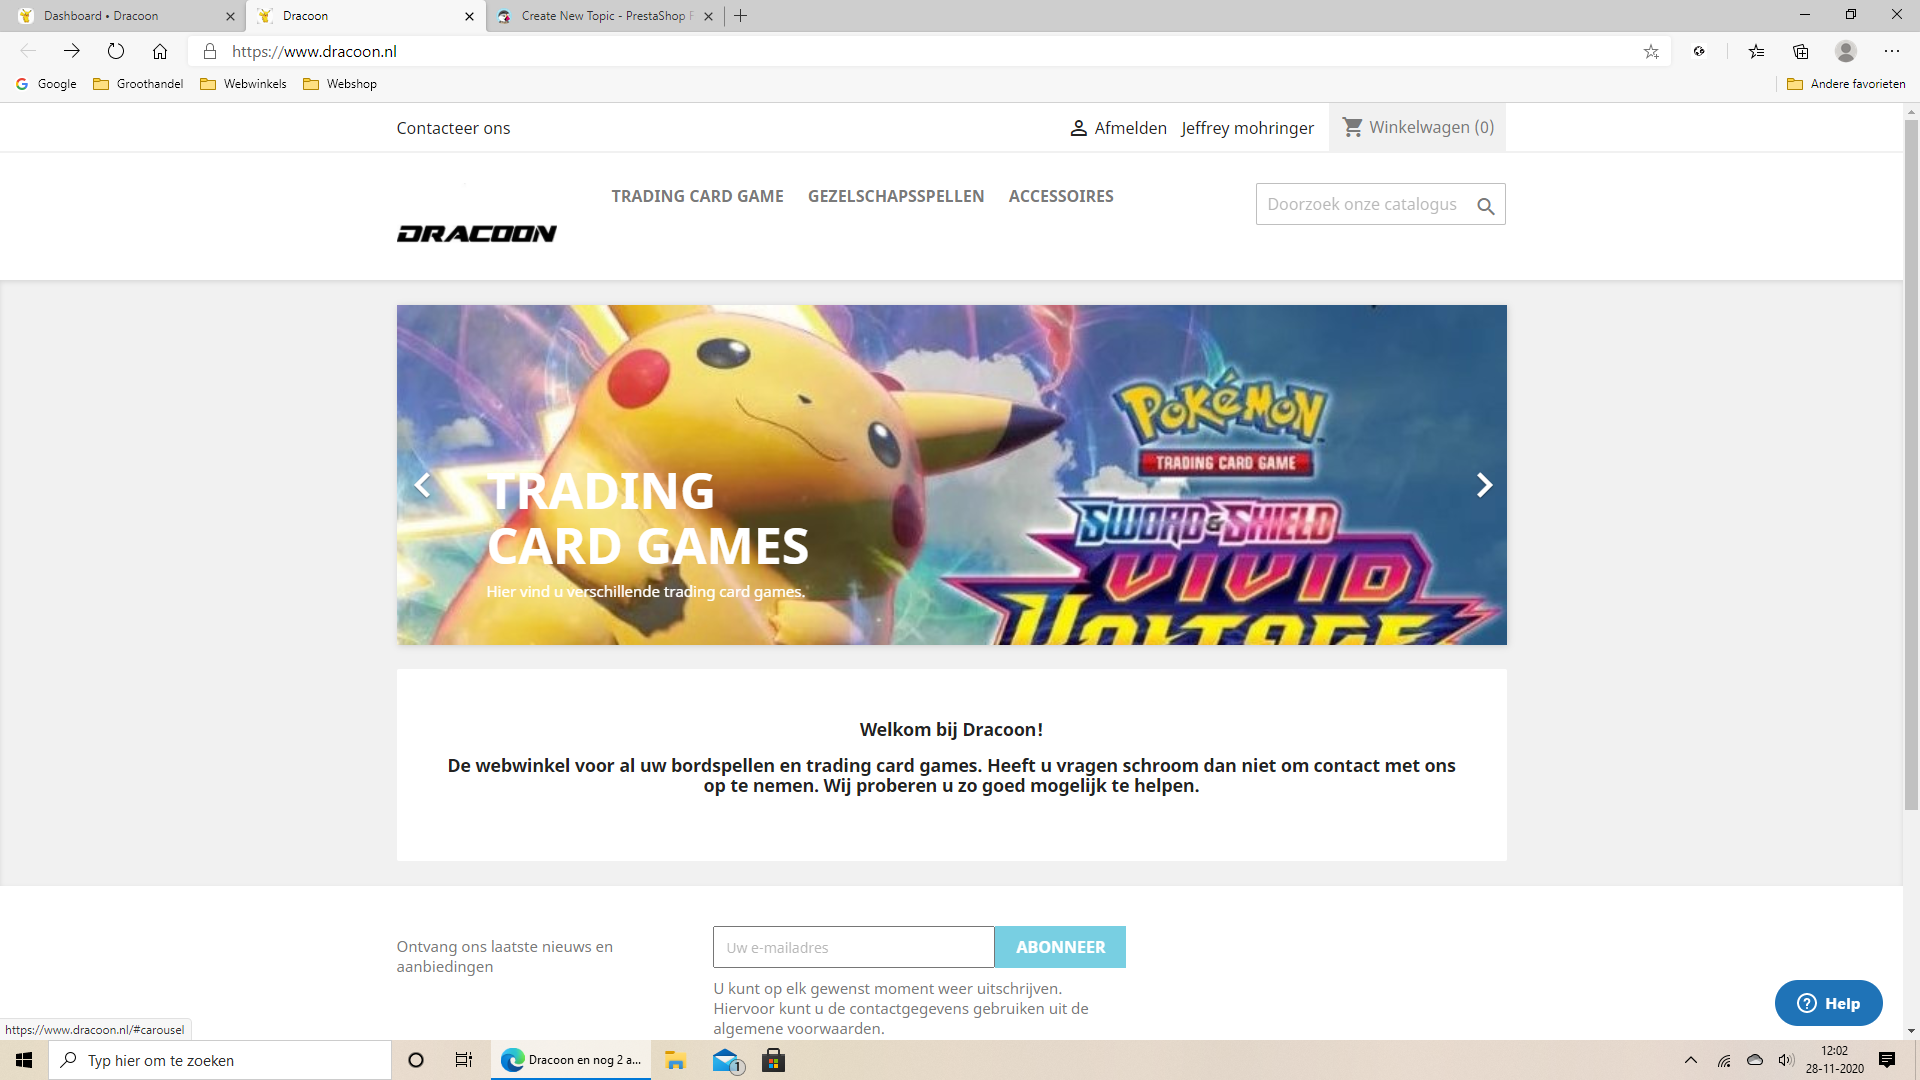
Task: Click the browser home icon
Action: point(160,51)
